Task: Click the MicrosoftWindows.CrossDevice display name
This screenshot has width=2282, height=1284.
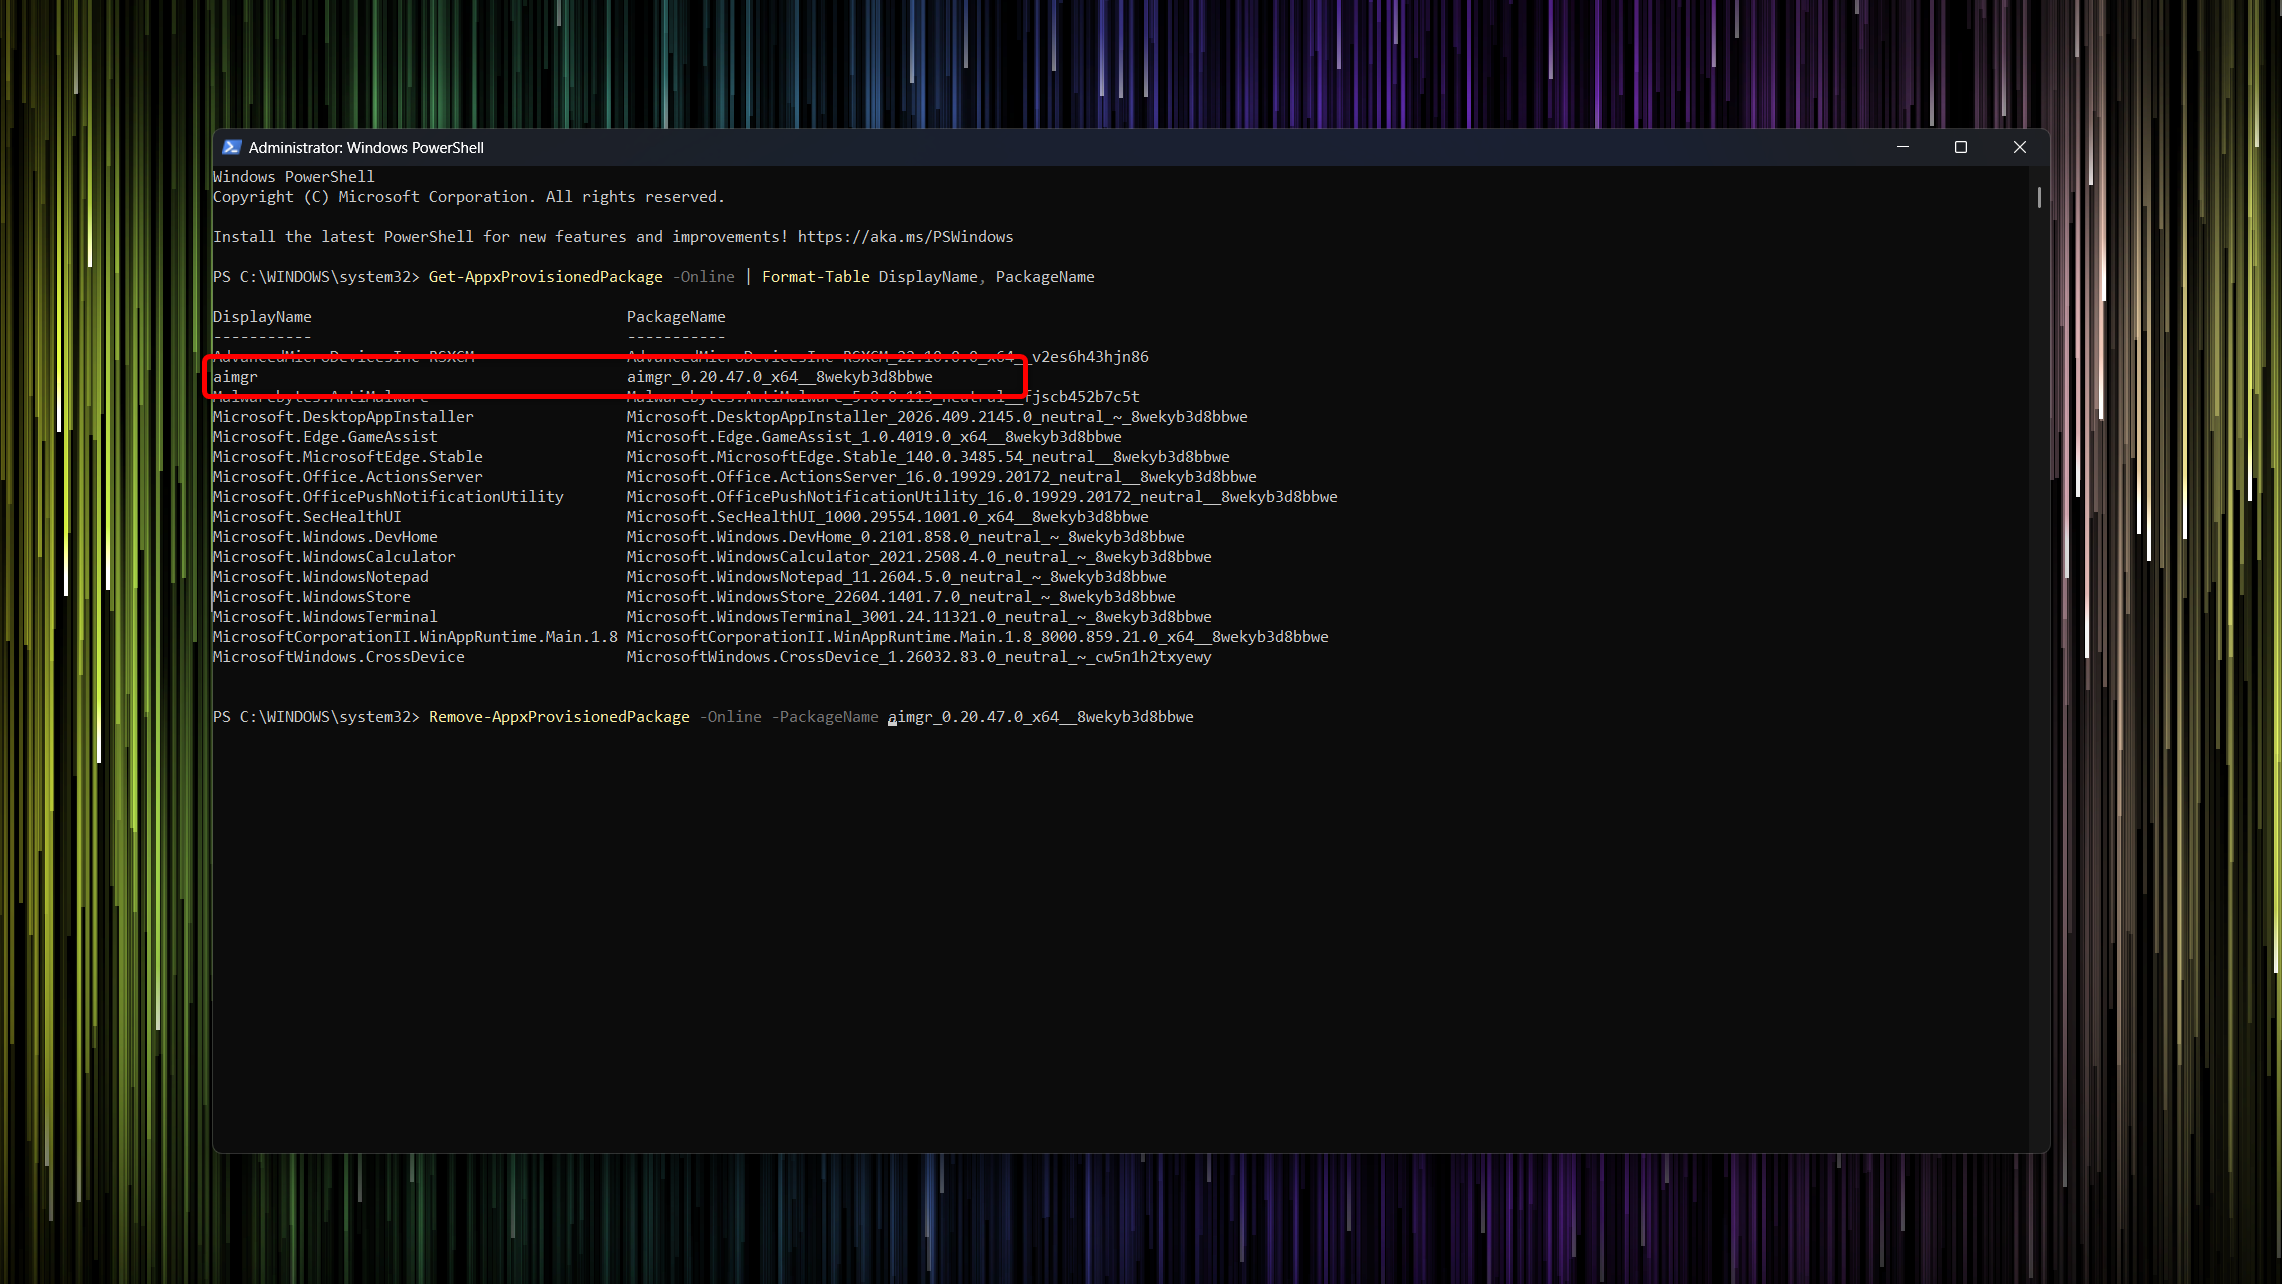Action: pos(339,657)
